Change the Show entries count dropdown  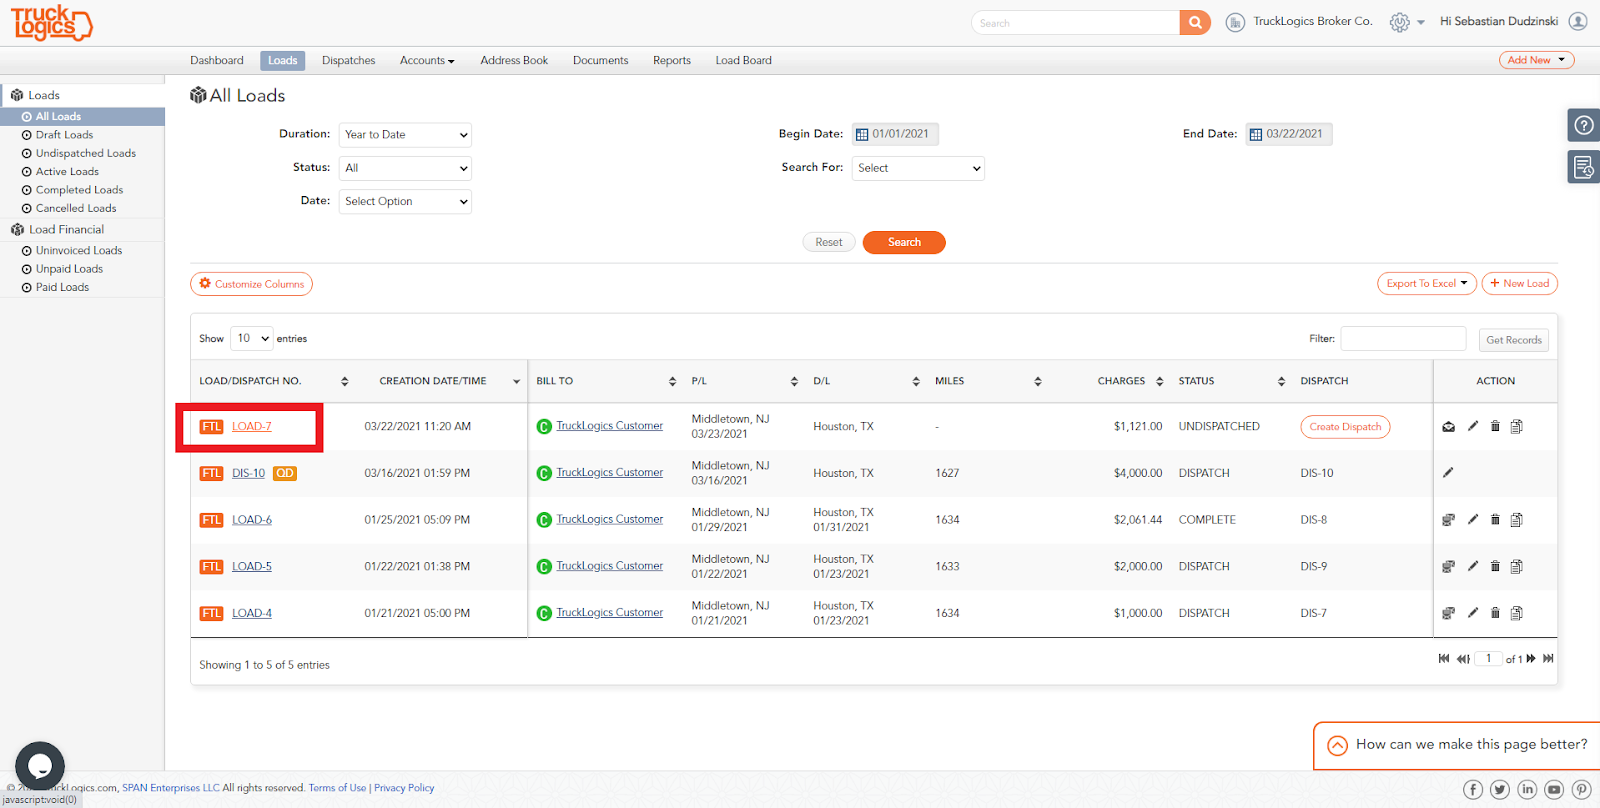tap(252, 338)
